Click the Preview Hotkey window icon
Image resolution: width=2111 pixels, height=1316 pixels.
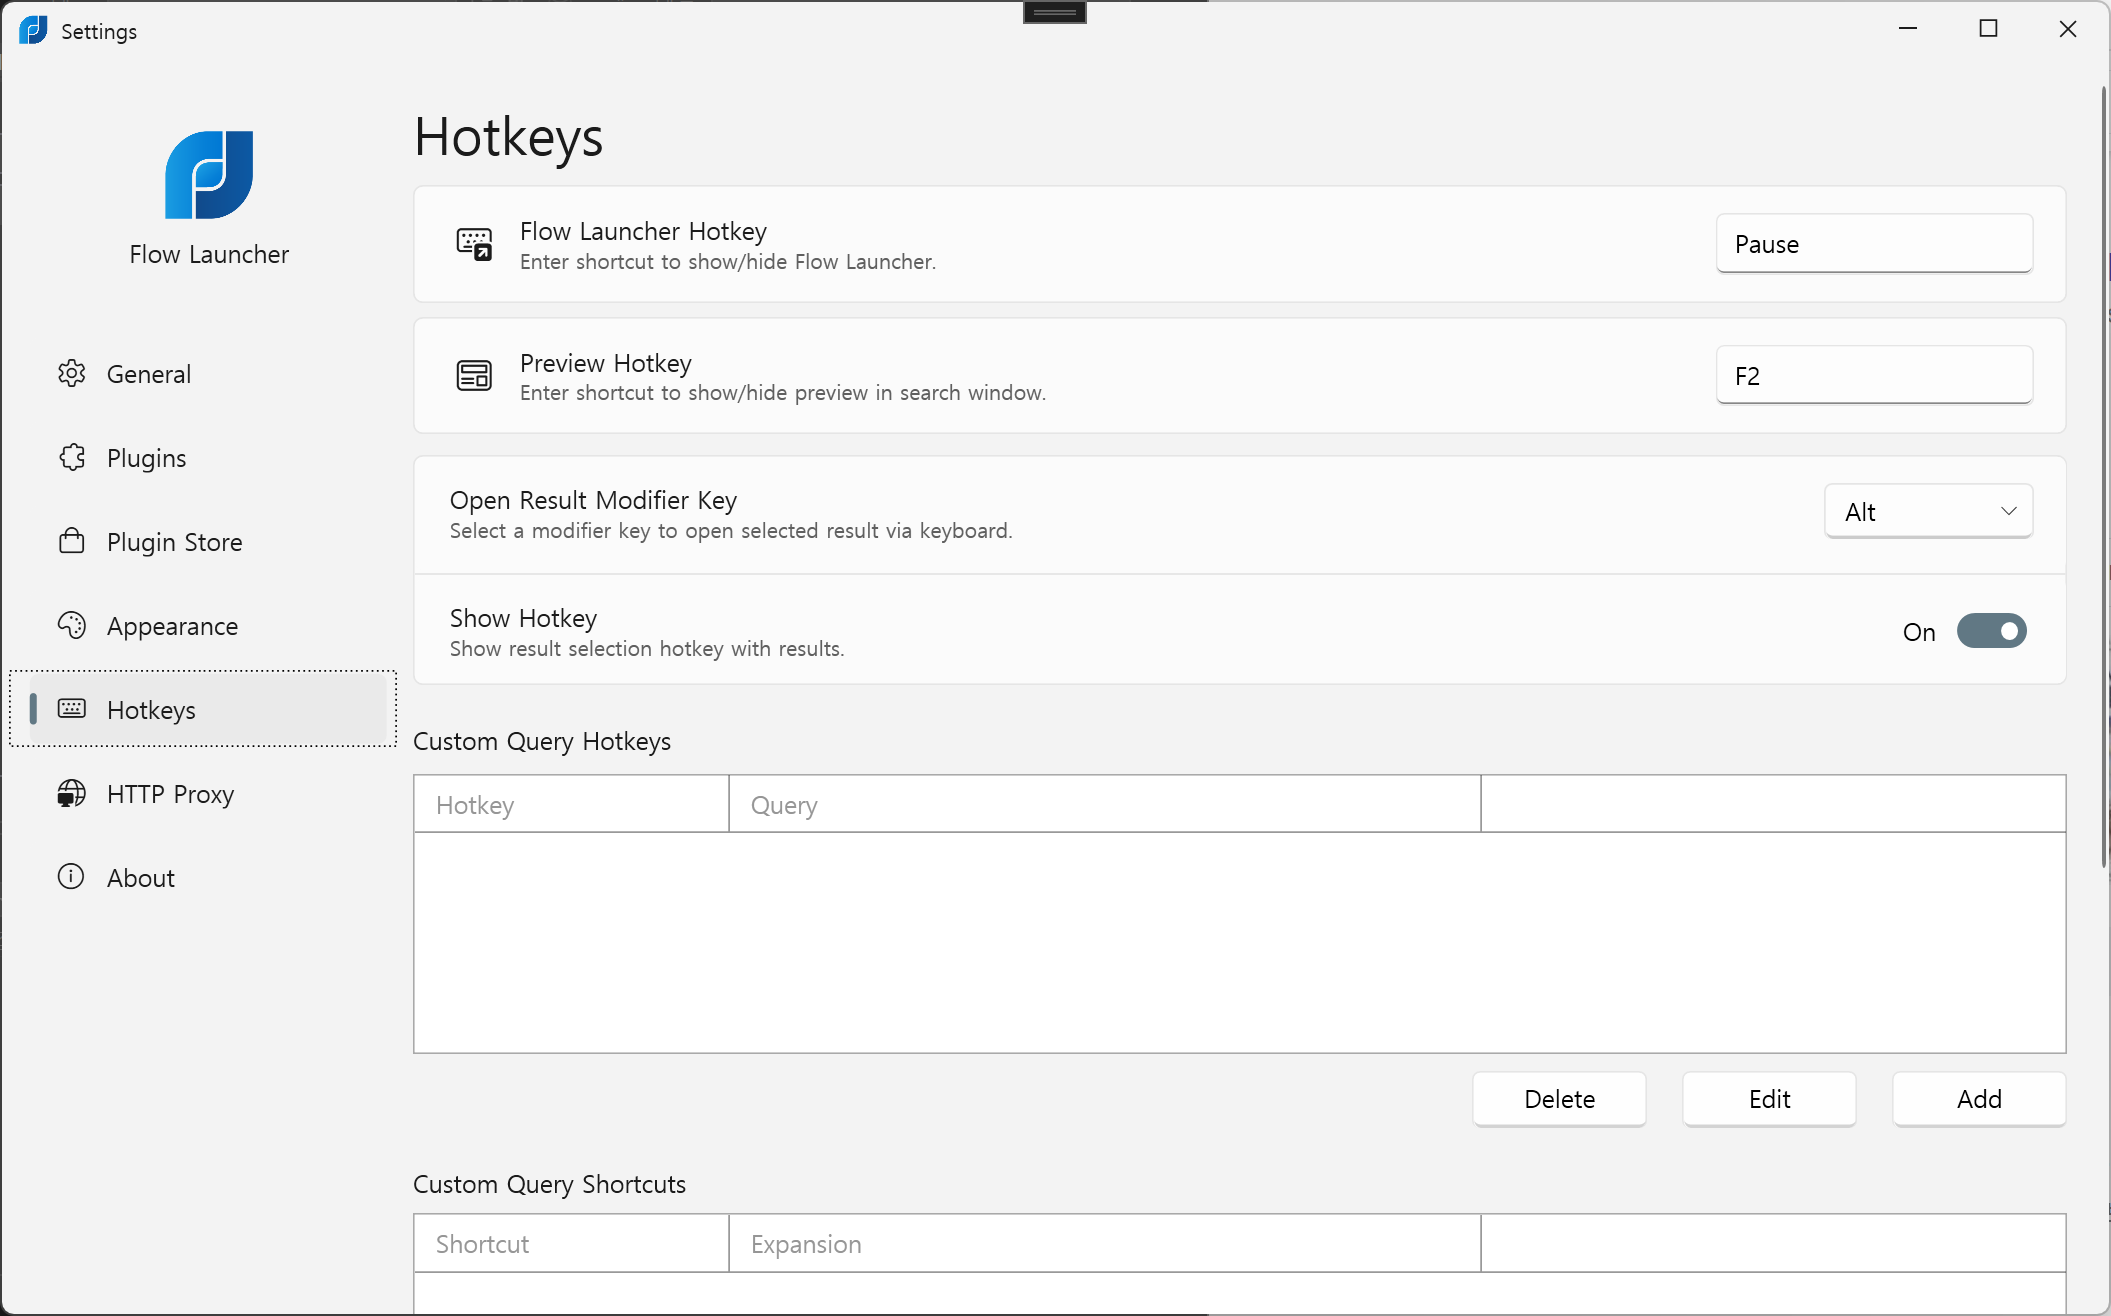pyautogui.click(x=474, y=376)
